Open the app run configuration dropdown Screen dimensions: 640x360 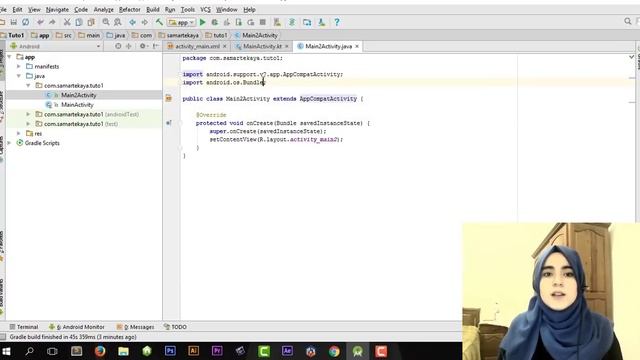pyautogui.click(x=182, y=22)
